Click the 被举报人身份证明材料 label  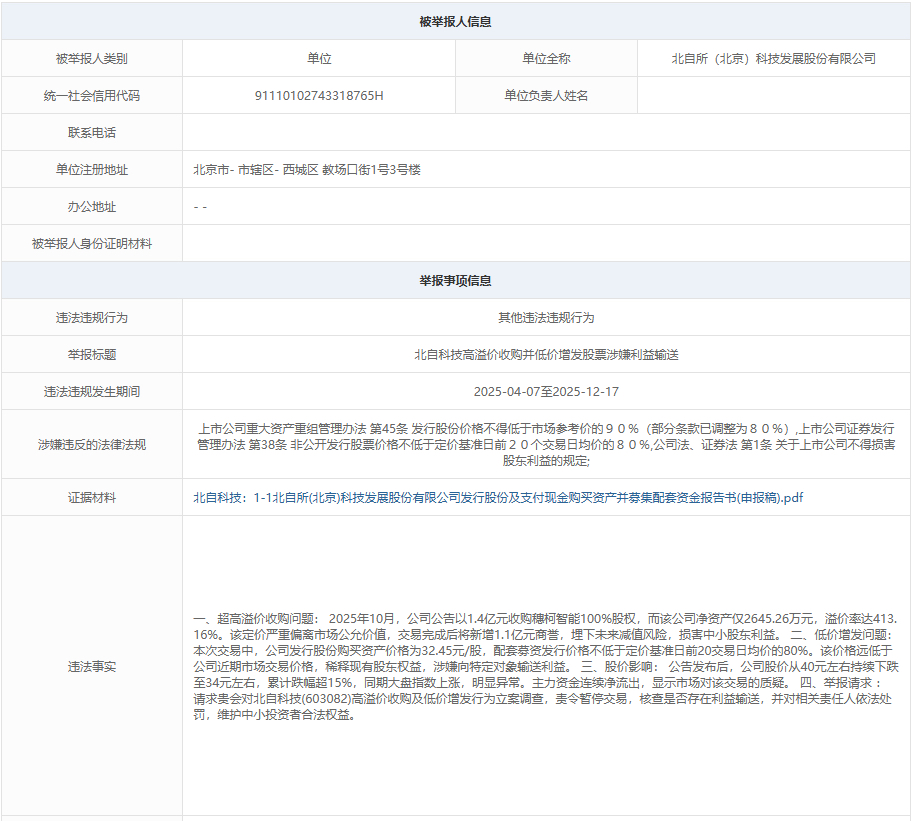pos(92,244)
